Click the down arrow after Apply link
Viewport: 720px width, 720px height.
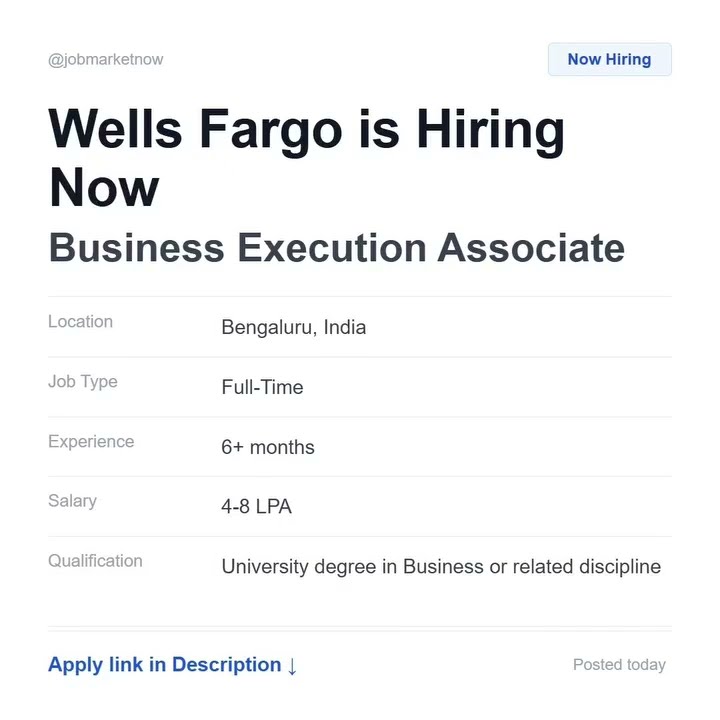(x=292, y=666)
